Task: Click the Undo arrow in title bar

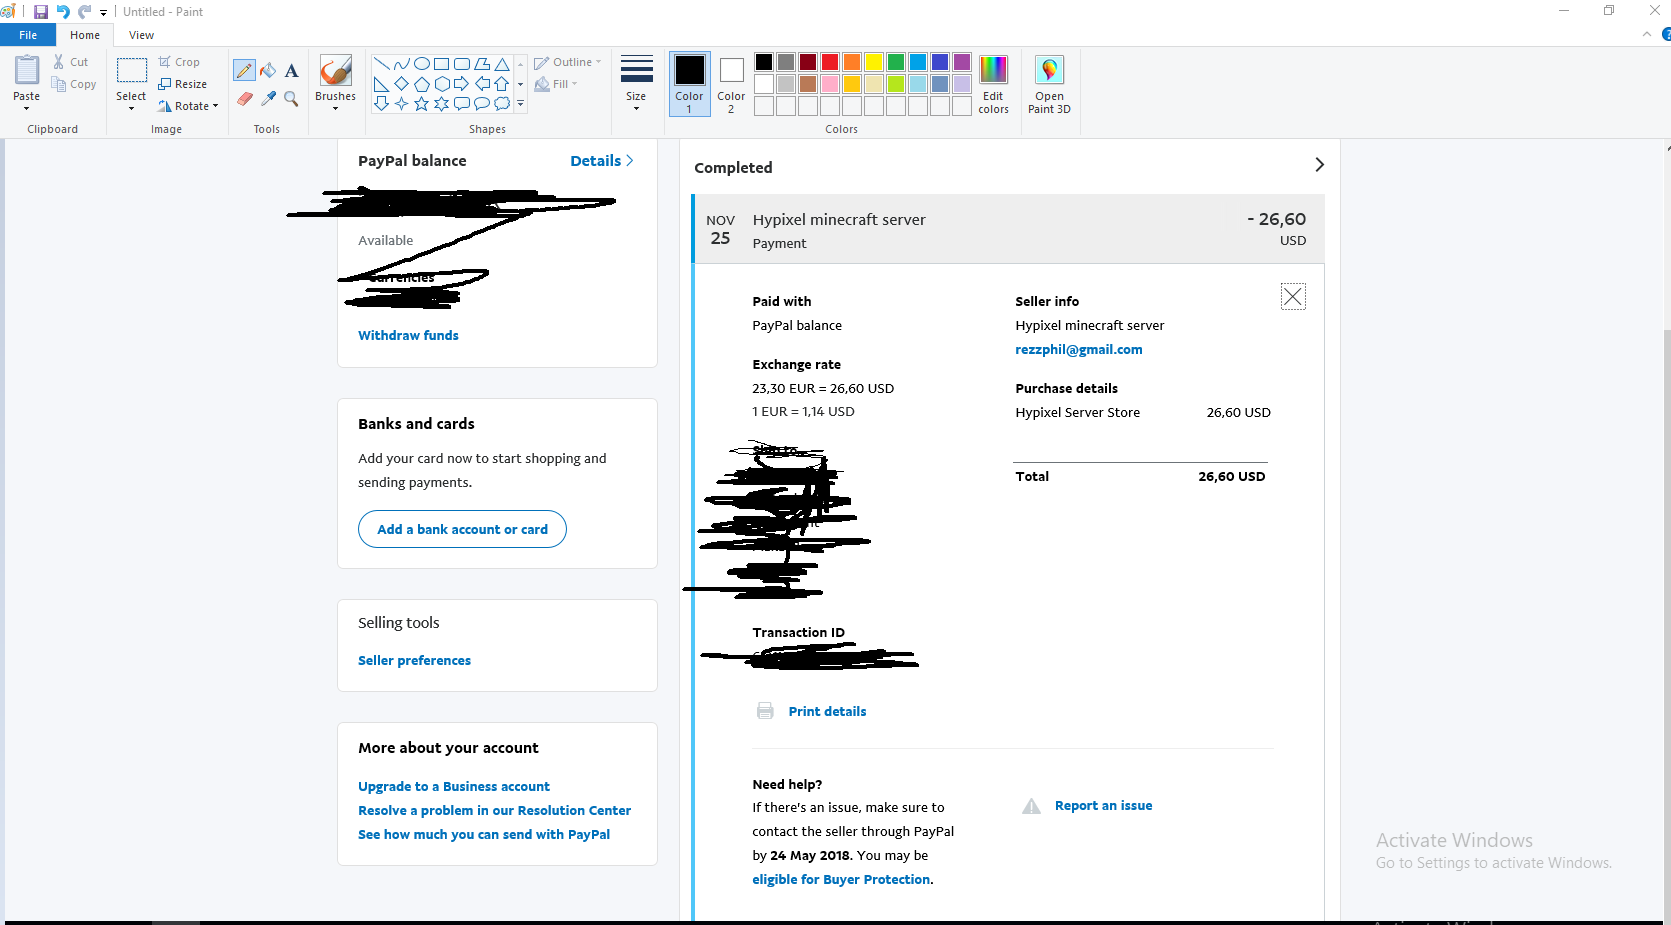Action: coord(63,12)
